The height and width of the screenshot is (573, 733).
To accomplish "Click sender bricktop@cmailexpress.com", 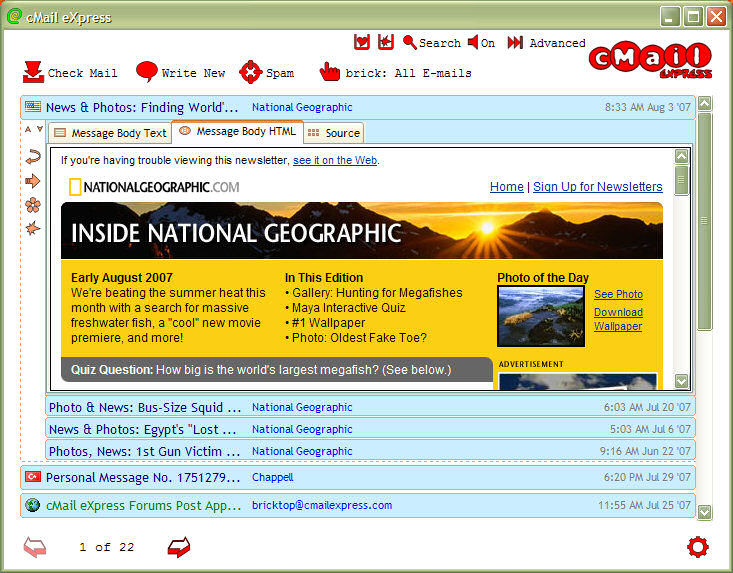I will click(x=322, y=505).
